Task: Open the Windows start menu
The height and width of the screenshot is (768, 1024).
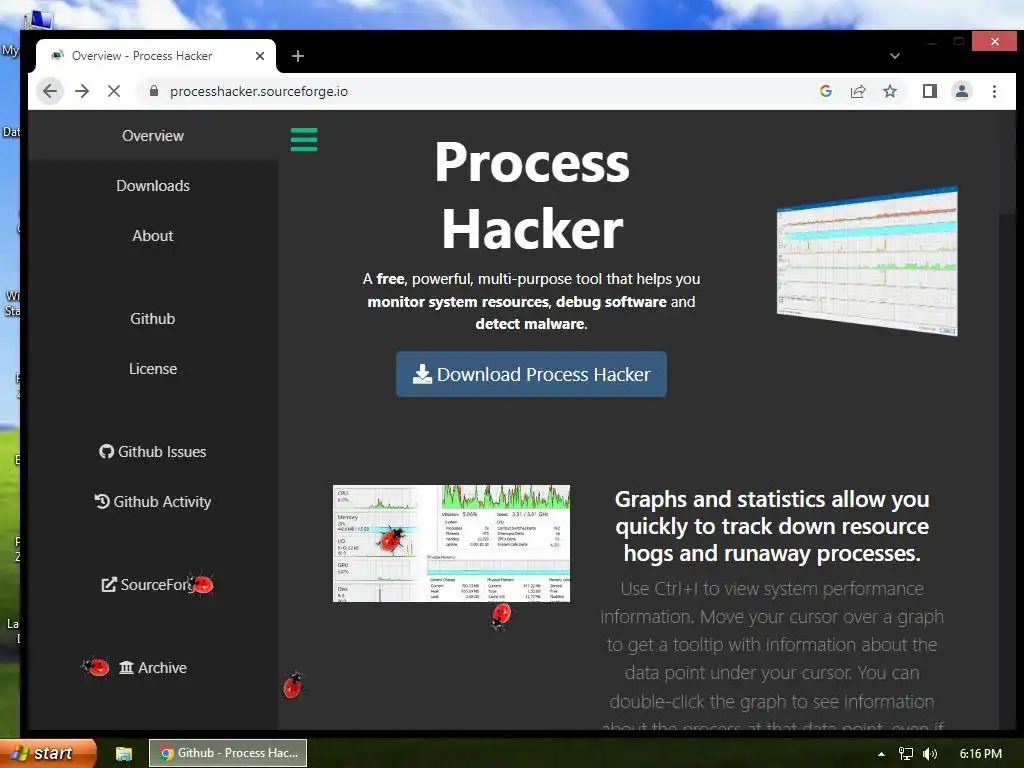Action: (x=48, y=753)
